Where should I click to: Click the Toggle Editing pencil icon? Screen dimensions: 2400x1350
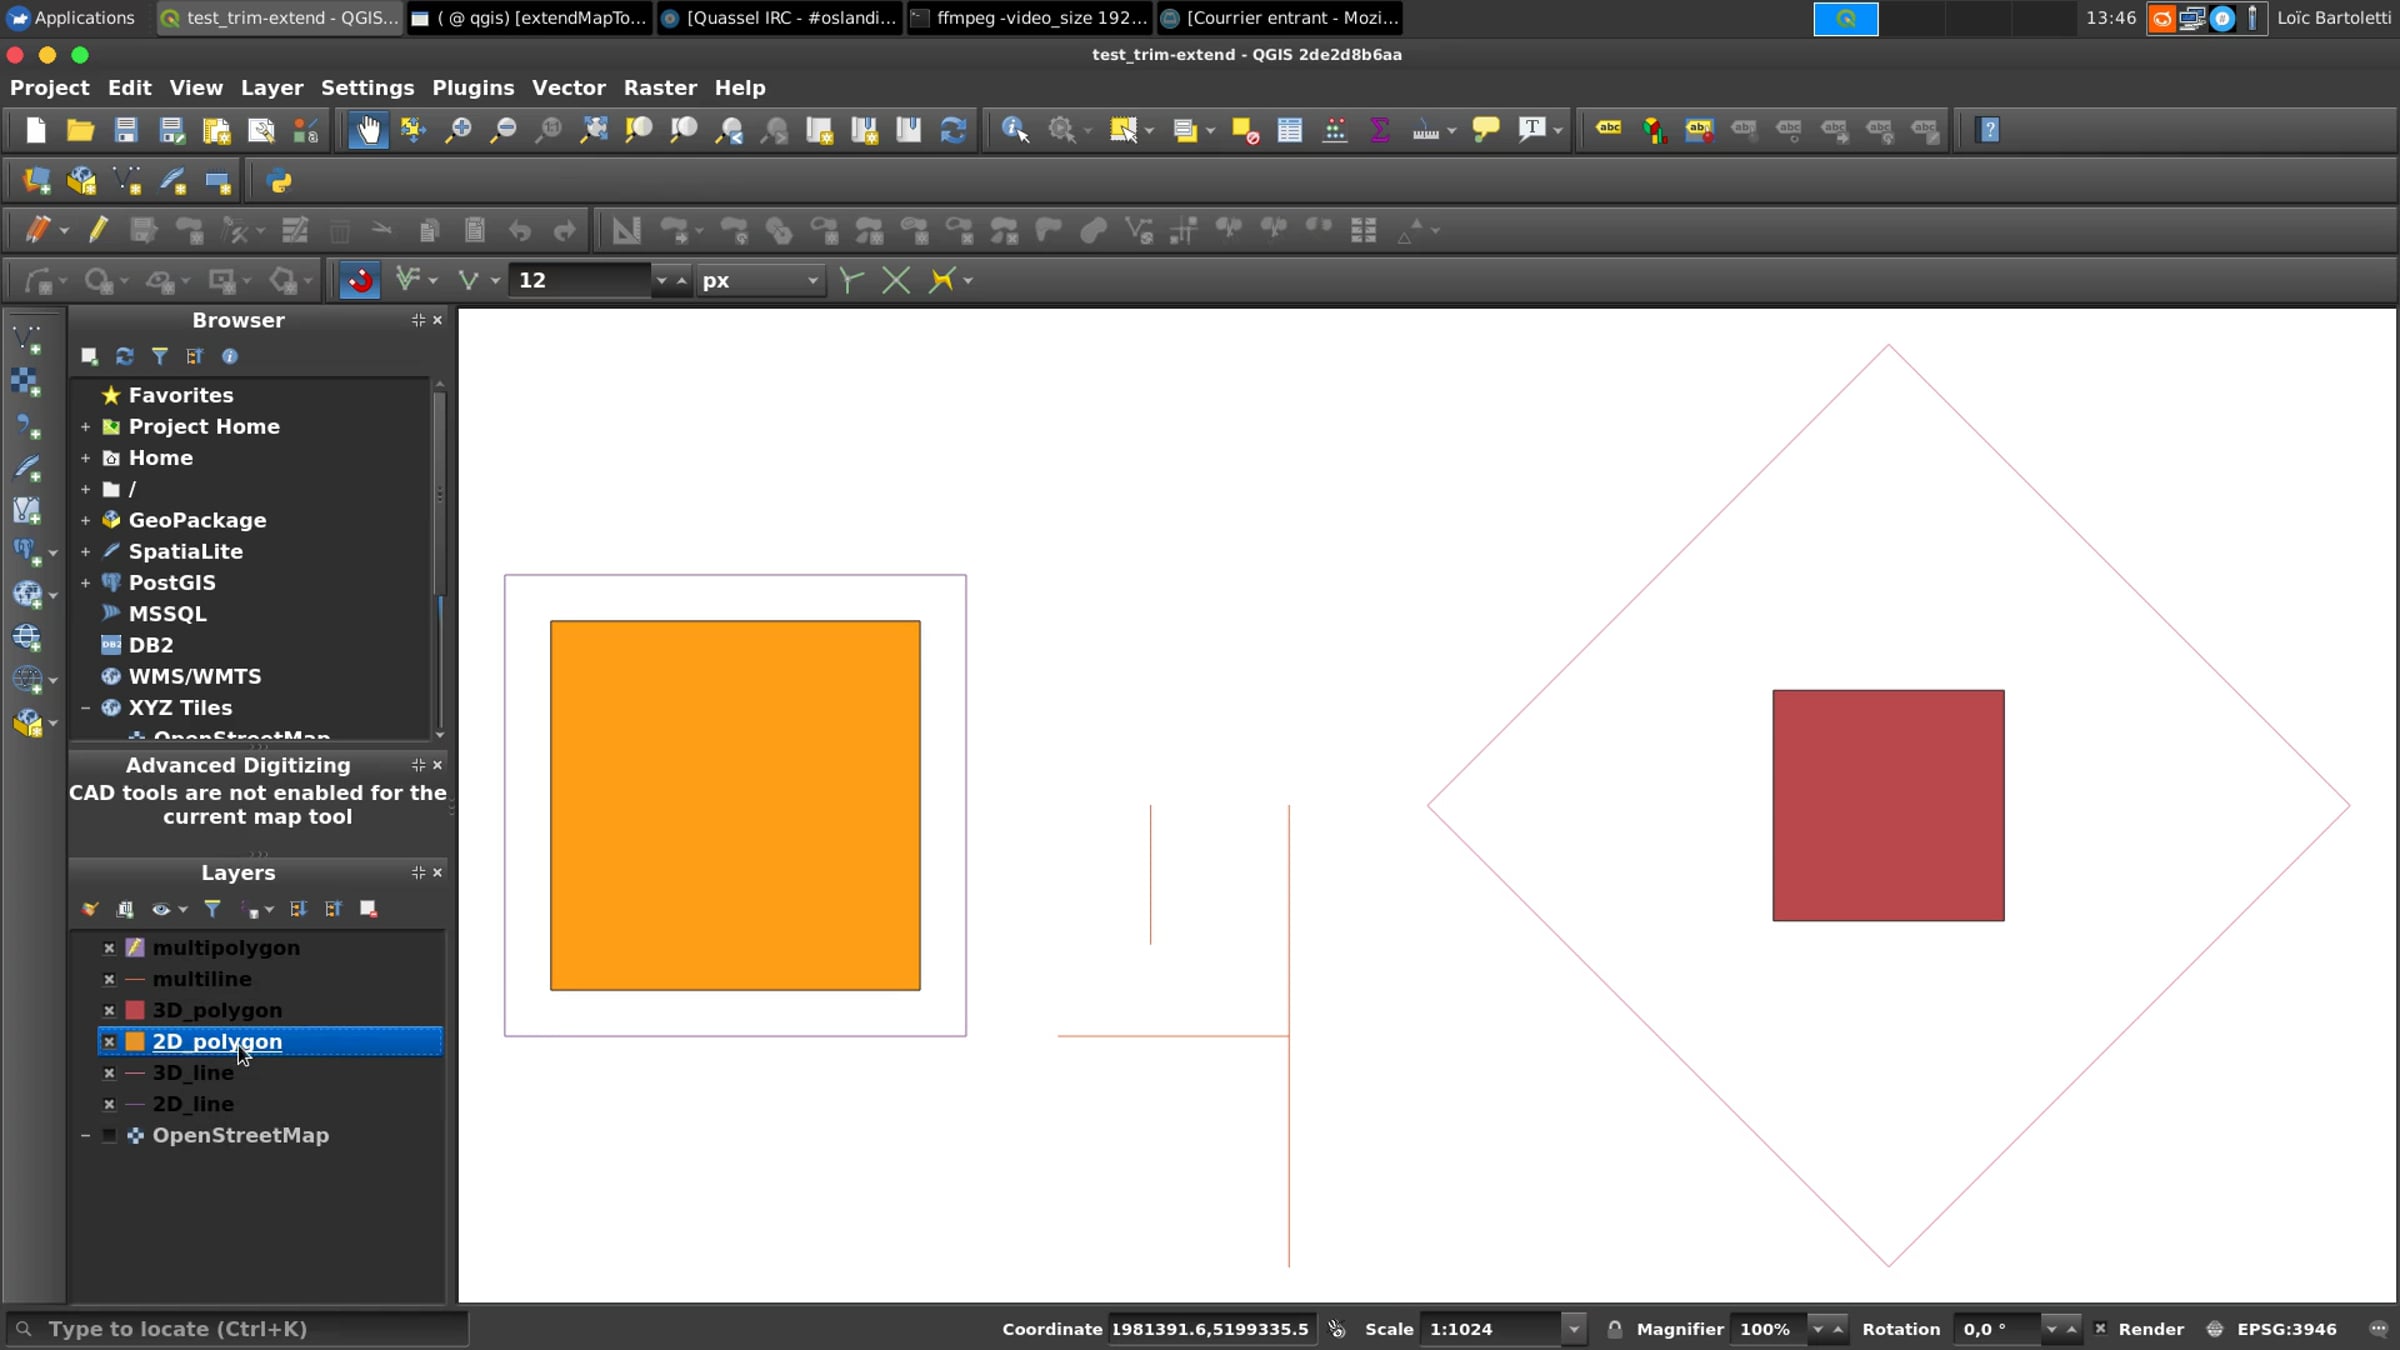(x=98, y=230)
